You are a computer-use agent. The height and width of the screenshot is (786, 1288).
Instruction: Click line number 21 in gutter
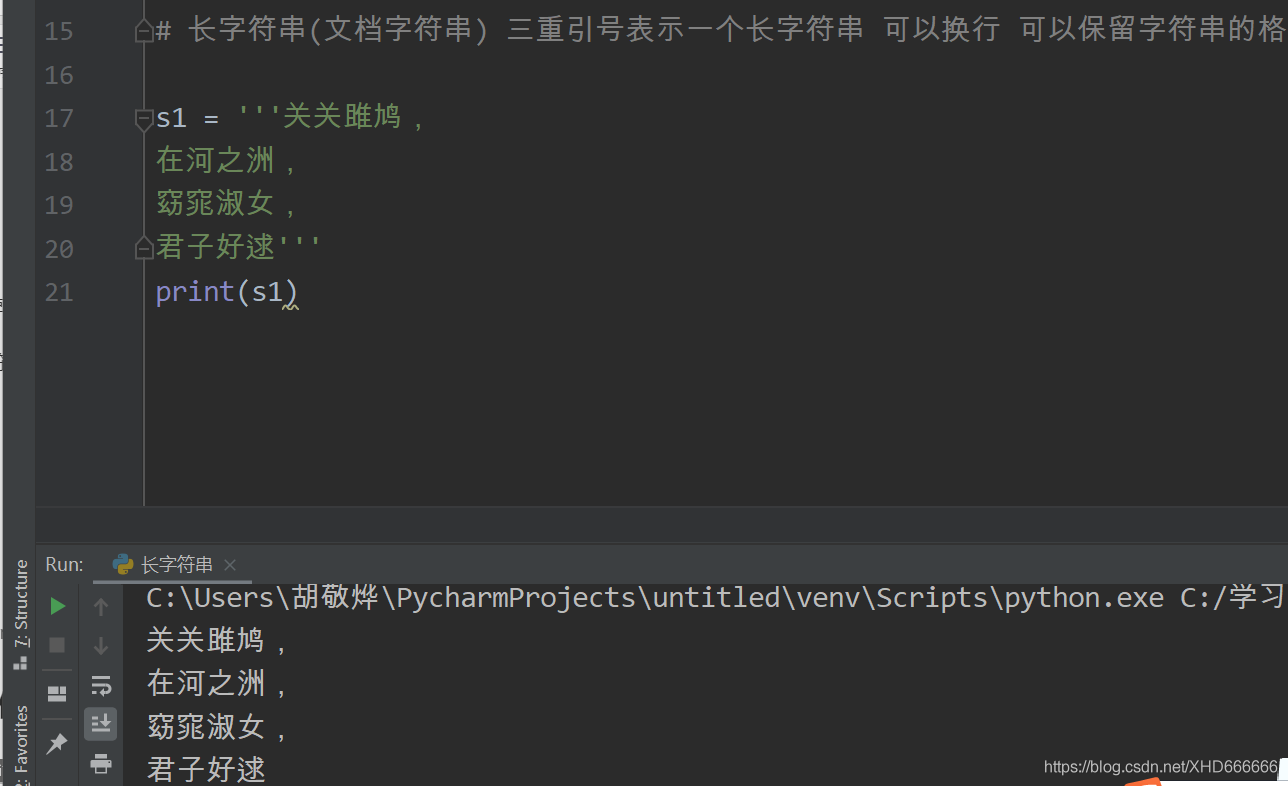coord(59,292)
